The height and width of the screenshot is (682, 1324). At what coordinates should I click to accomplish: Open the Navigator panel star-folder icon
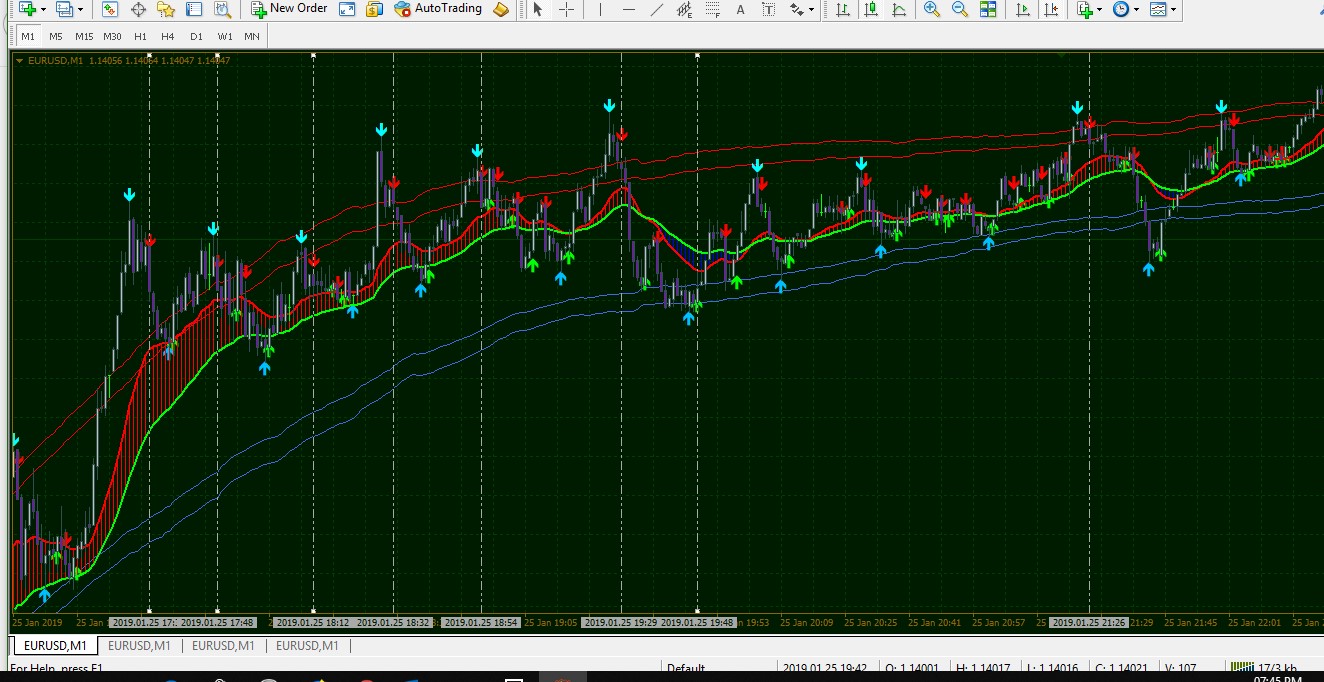166,9
